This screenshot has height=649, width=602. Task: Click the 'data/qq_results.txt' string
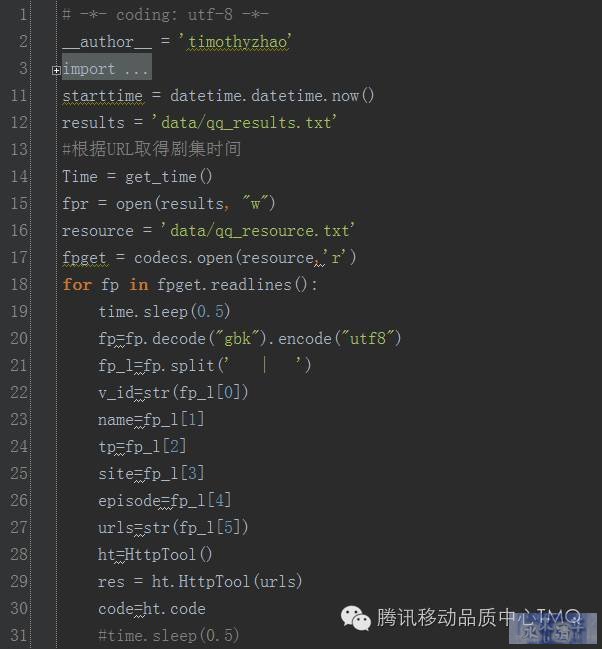click(x=246, y=123)
